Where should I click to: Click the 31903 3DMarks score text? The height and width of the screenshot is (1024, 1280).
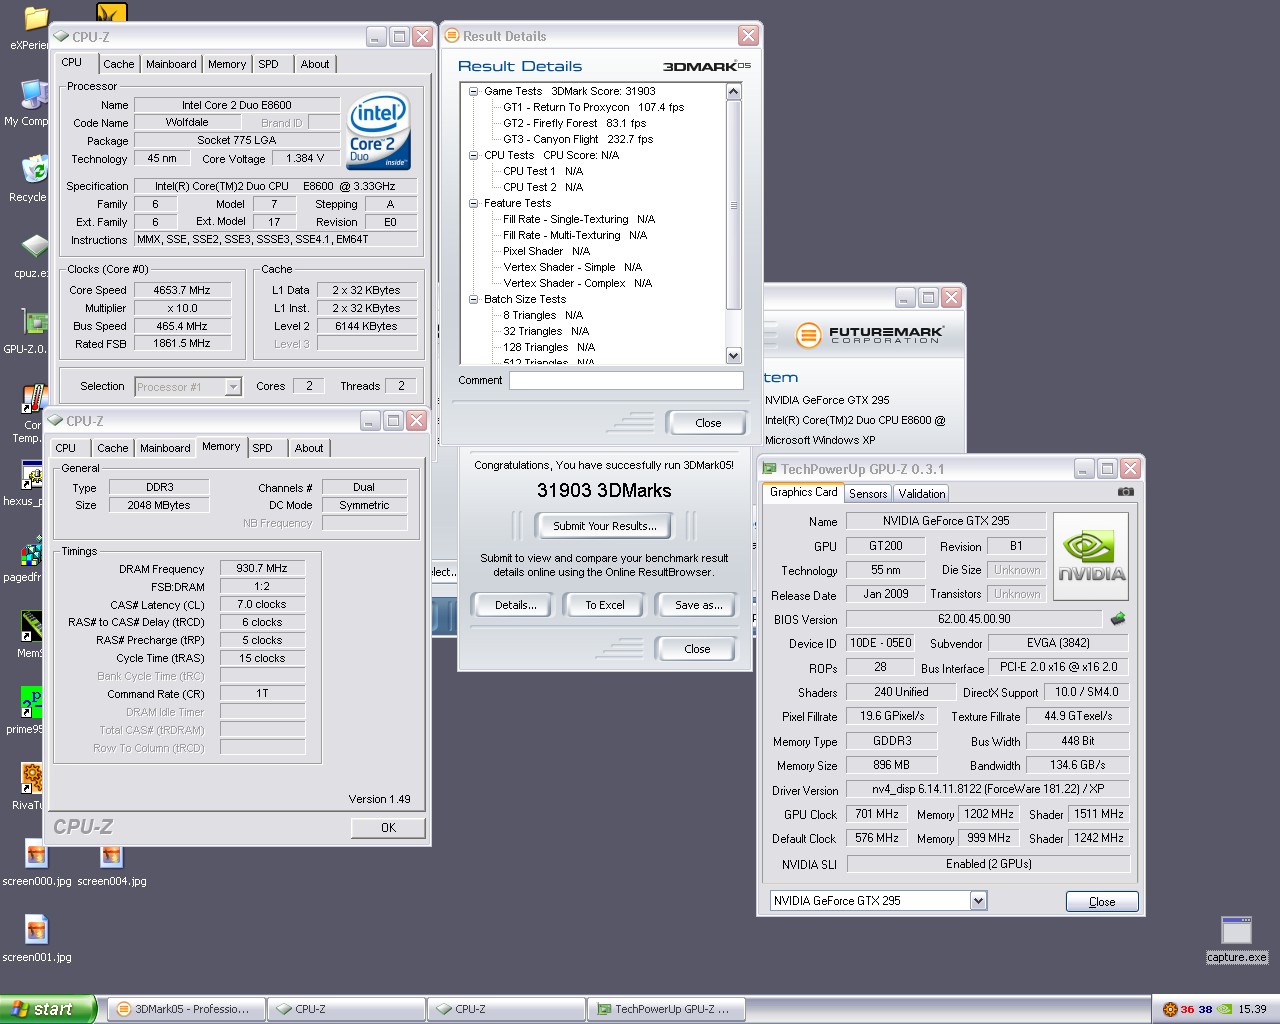pyautogui.click(x=604, y=491)
